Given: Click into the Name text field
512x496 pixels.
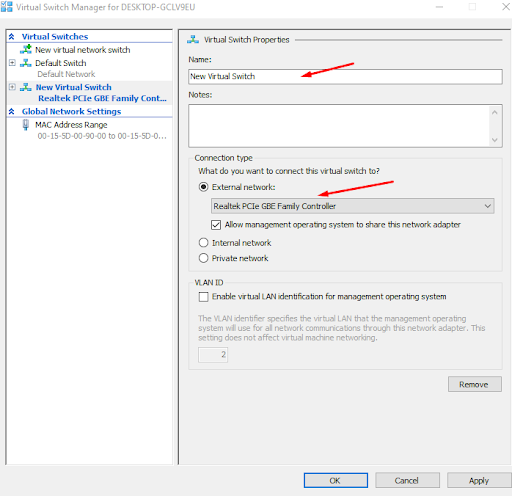Looking at the screenshot, I should [x=345, y=77].
